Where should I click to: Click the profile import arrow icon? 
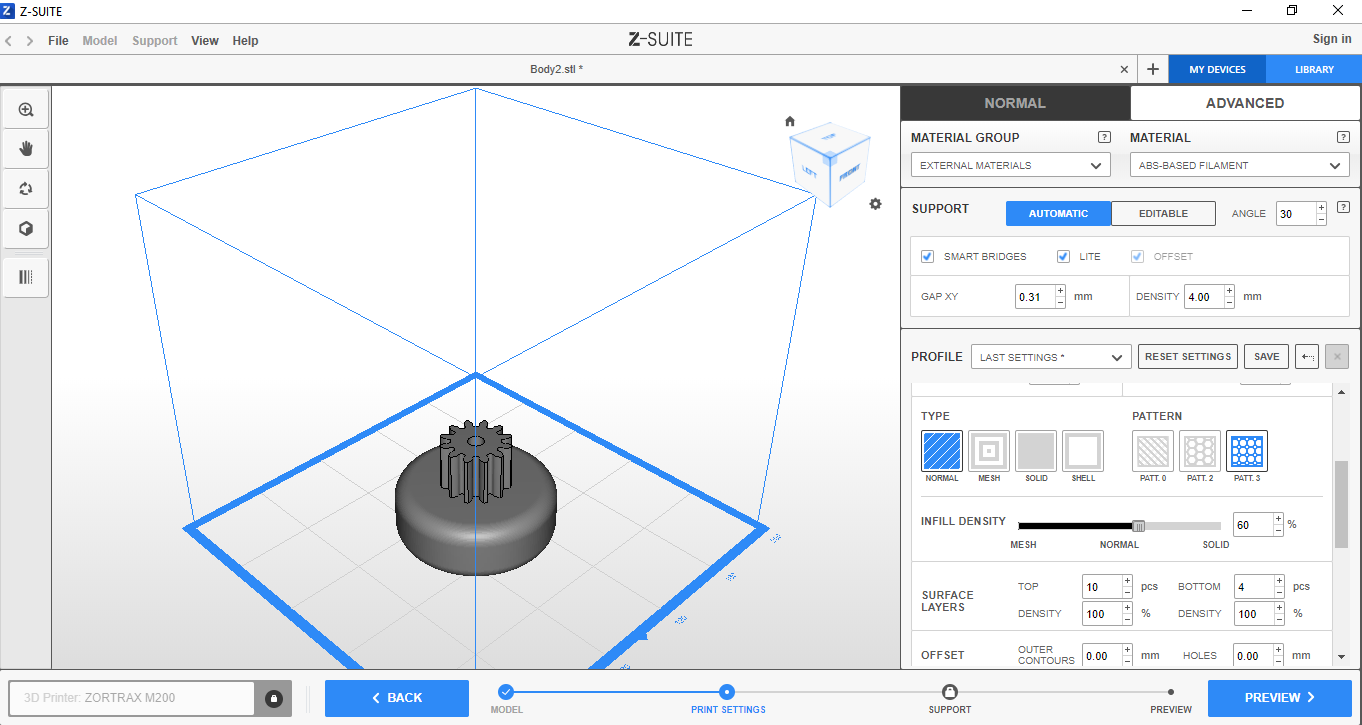pyautogui.click(x=1307, y=357)
